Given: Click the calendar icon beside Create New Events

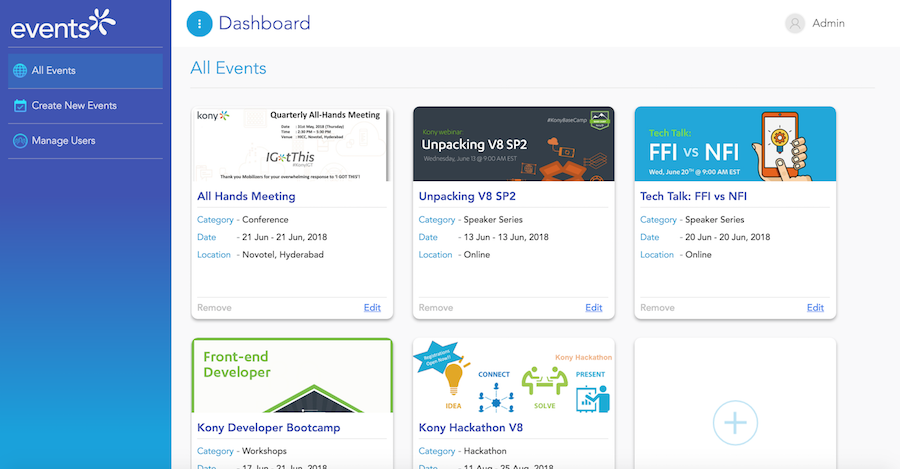Looking at the screenshot, I should pyautogui.click(x=20, y=106).
